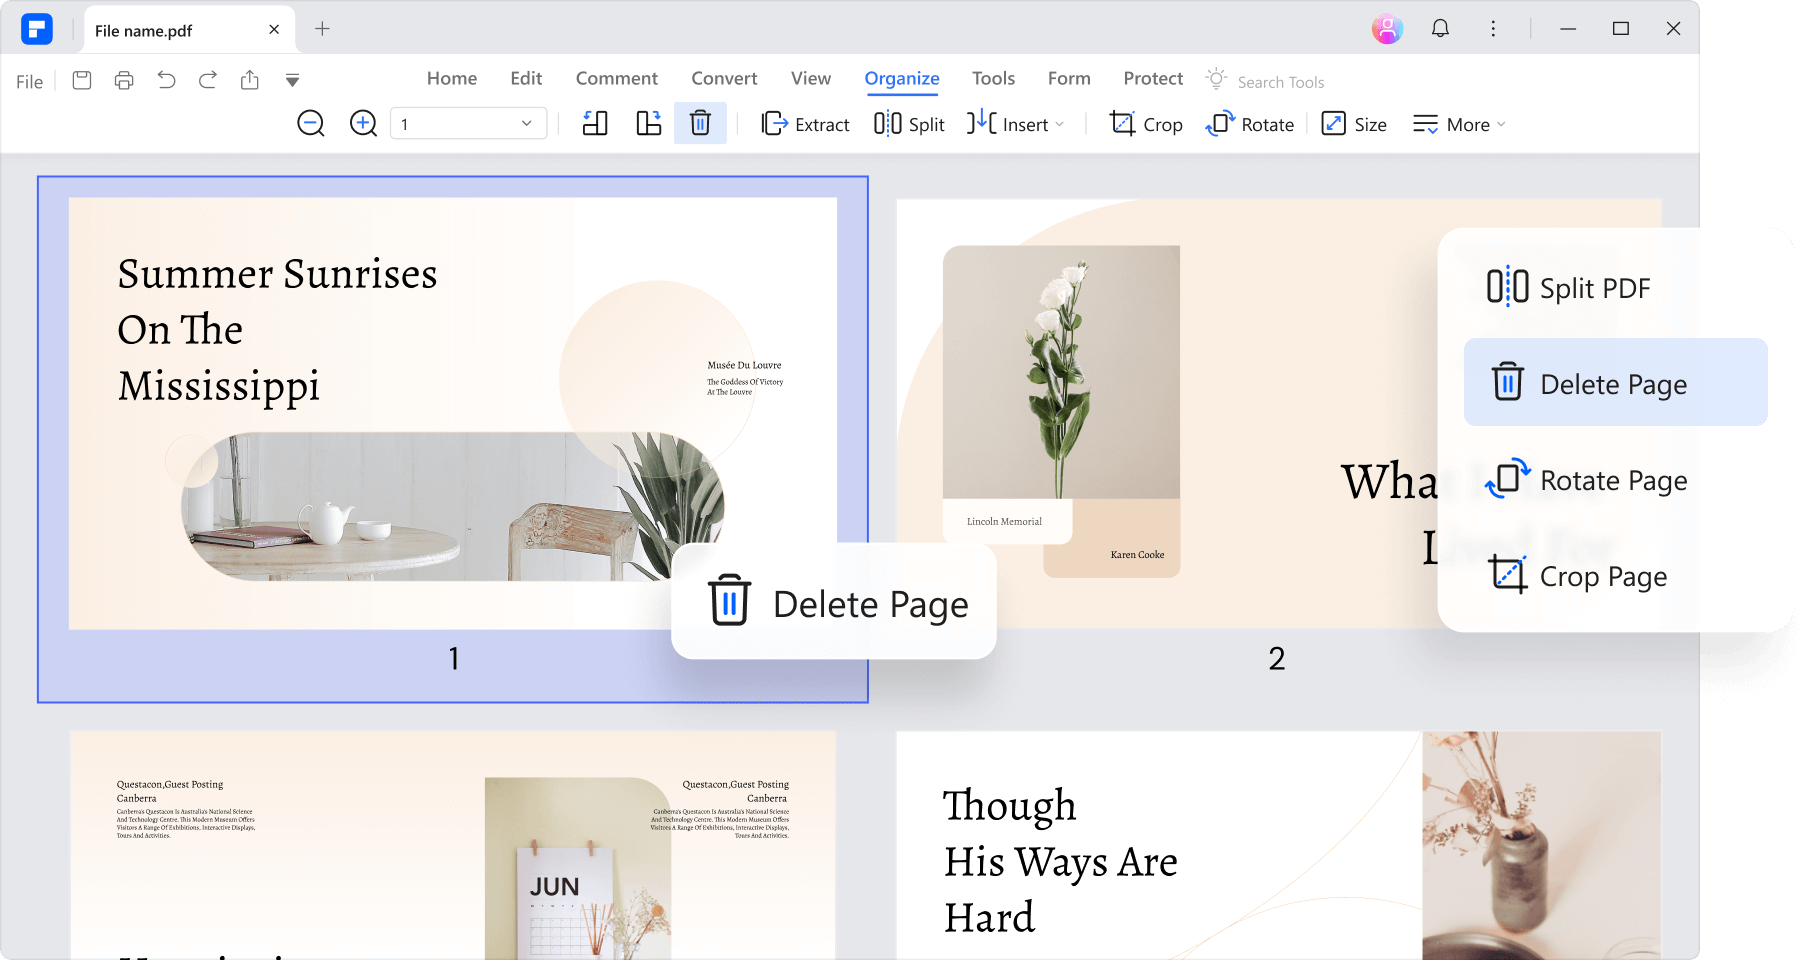Open the File menu
This screenshot has width=1800, height=960.
(x=29, y=82)
